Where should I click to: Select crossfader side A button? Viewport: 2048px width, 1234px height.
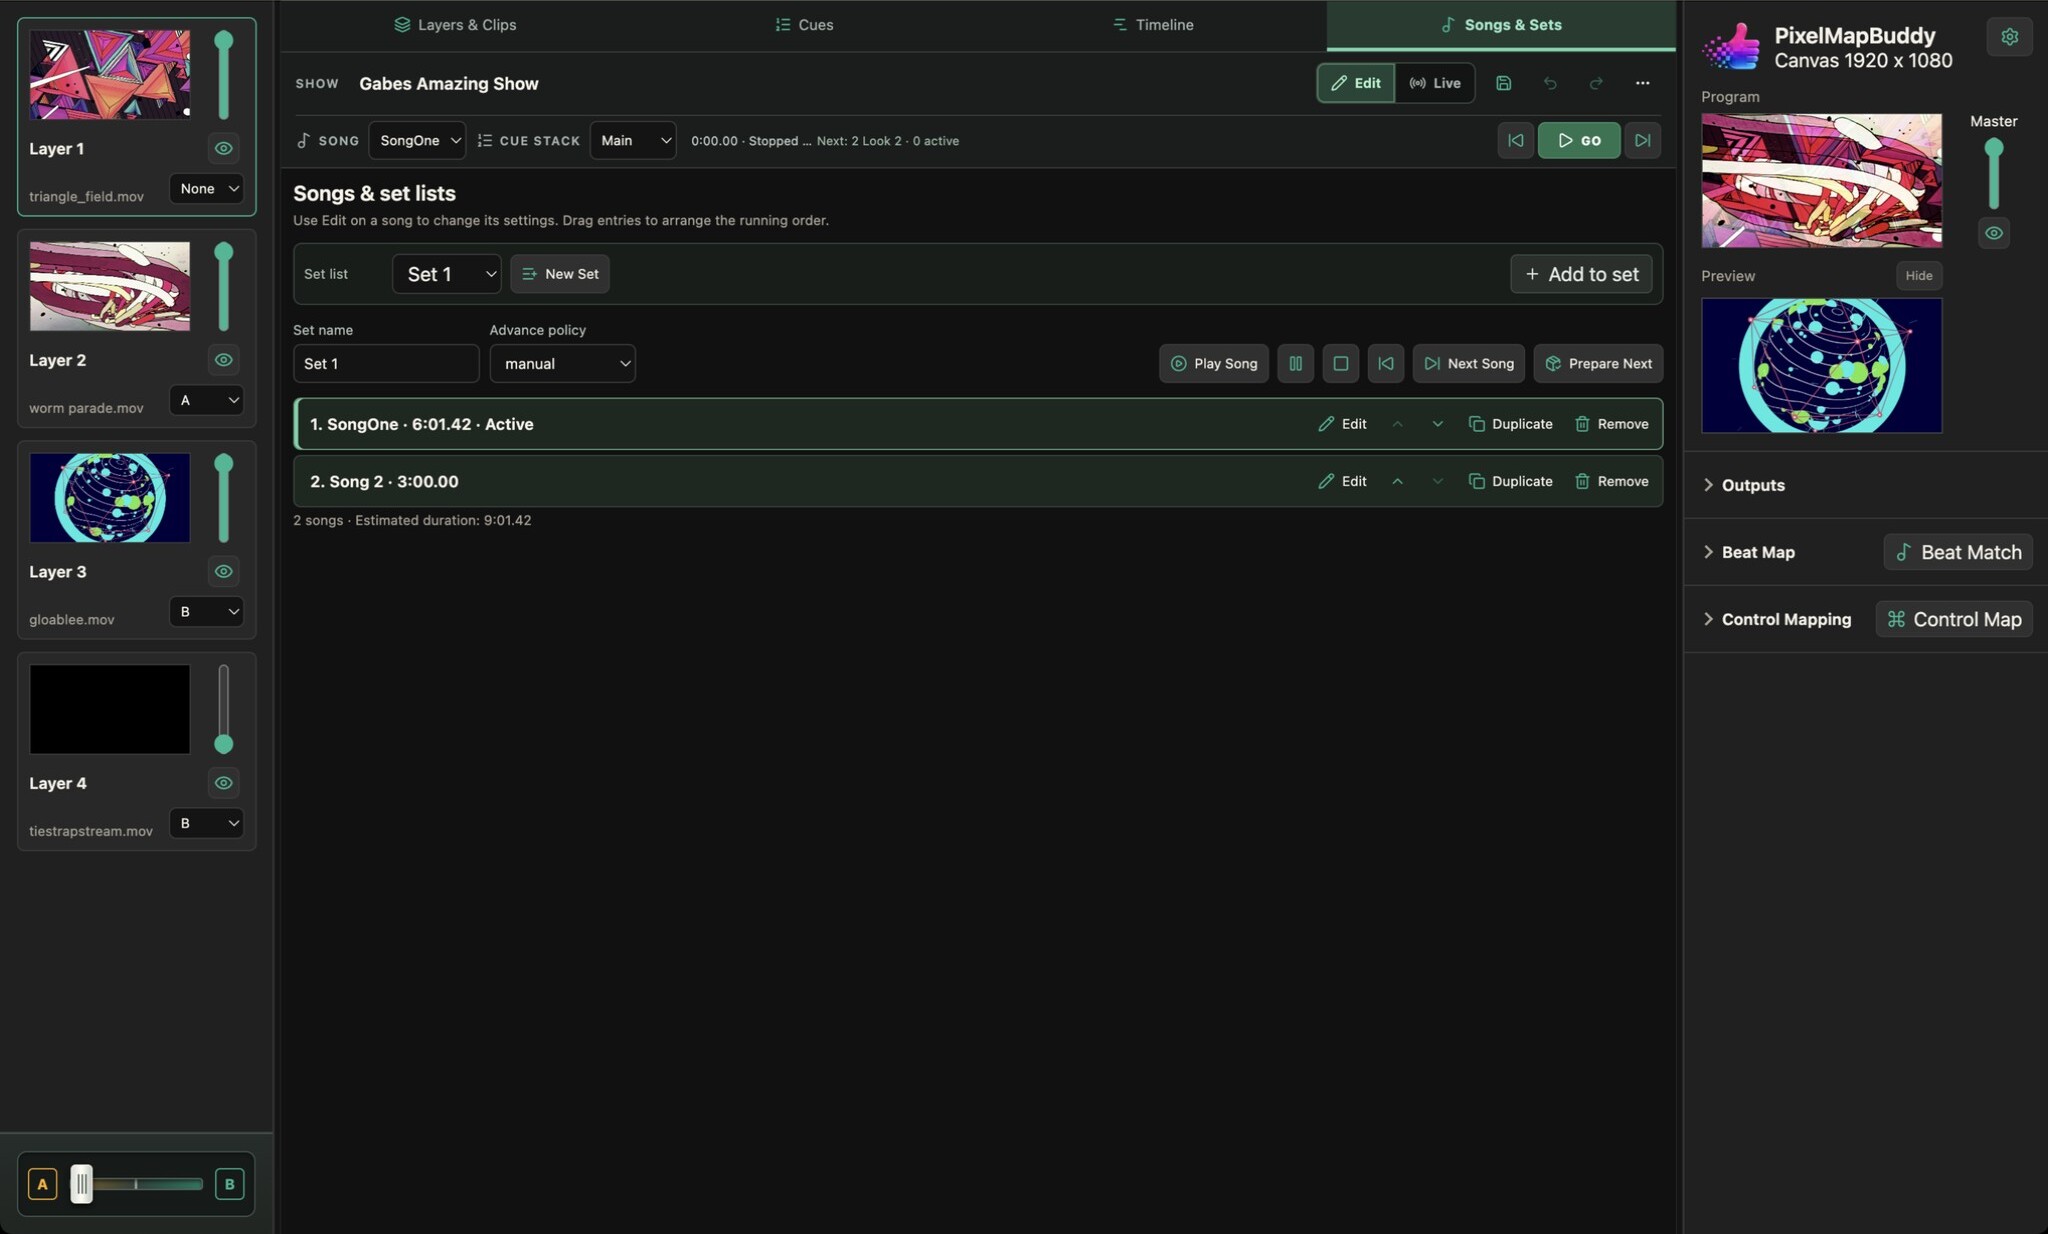tap(42, 1184)
